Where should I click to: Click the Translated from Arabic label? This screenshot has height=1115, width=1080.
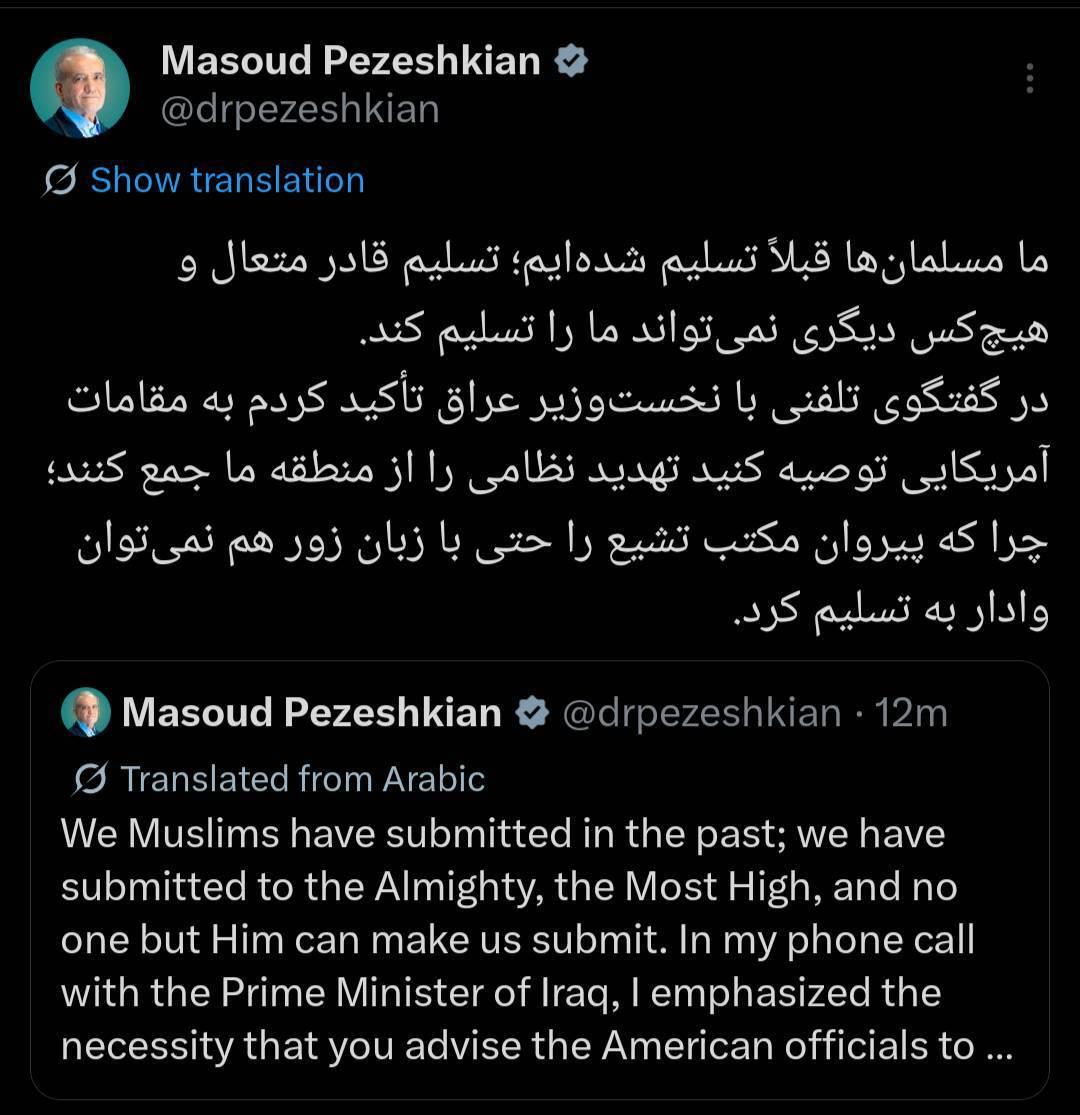303,779
